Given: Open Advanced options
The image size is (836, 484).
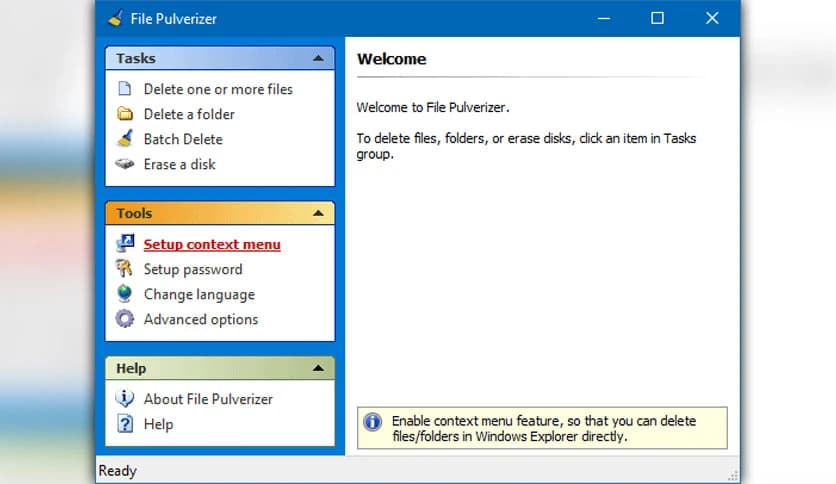Looking at the screenshot, I should (x=200, y=319).
